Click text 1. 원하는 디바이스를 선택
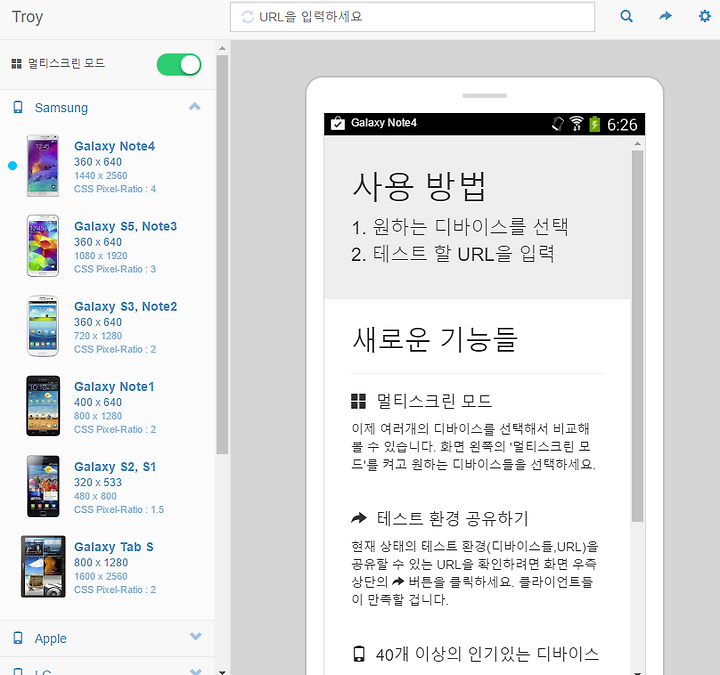Image resolution: width=720 pixels, height=675 pixels. click(x=460, y=226)
